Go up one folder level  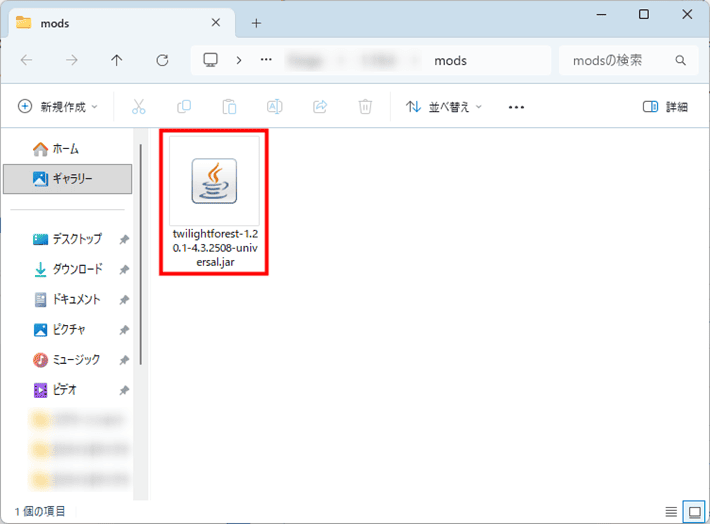click(x=116, y=60)
